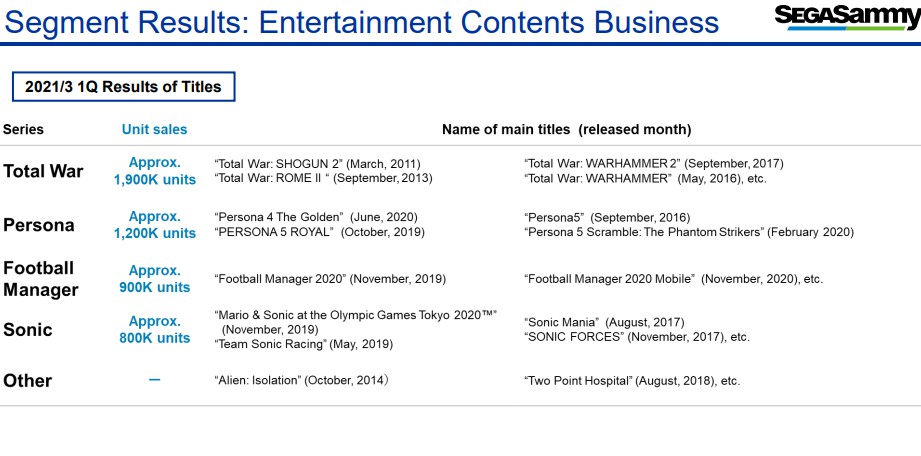Select the 'Other' series label
Screen dimensions: 921x456
[x=28, y=381]
